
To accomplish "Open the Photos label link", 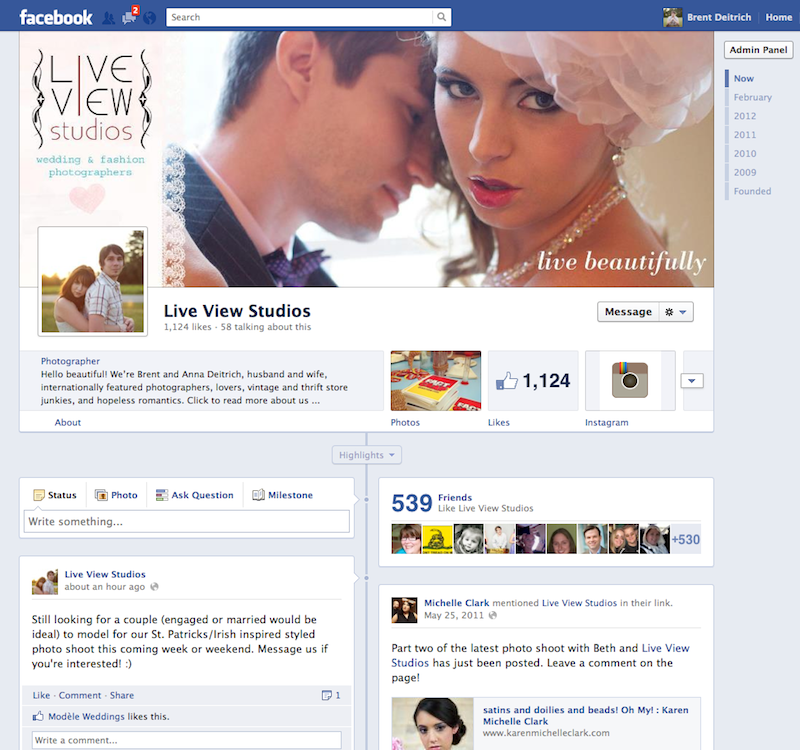I will point(405,422).
